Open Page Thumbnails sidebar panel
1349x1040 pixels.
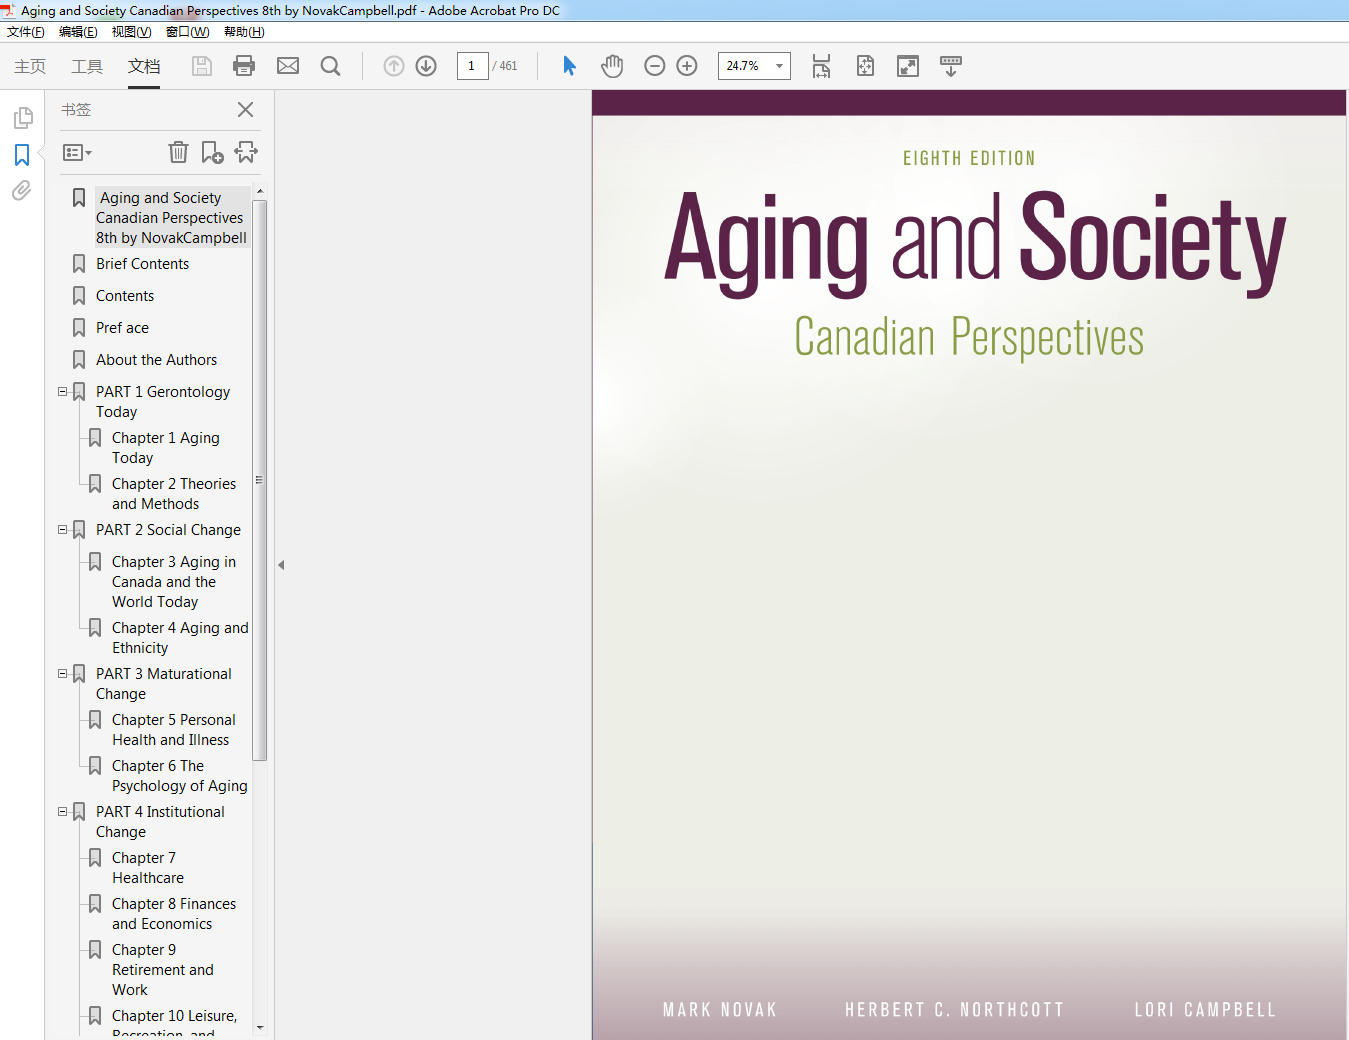click(x=22, y=118)
